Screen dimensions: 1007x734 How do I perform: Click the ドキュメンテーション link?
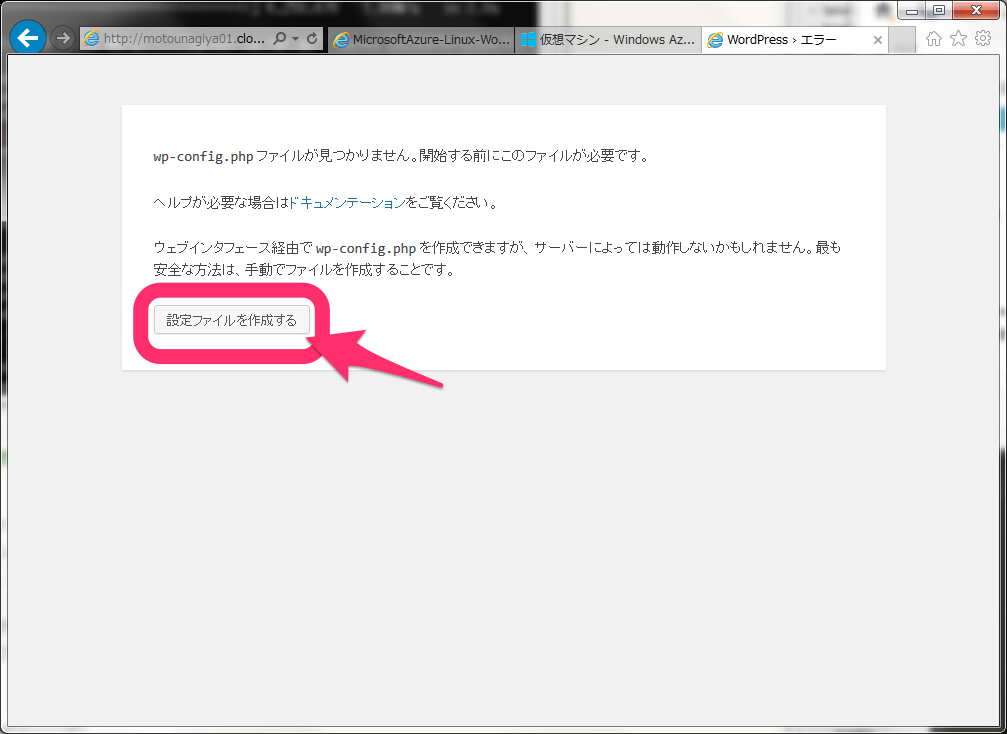click(347, 203)
